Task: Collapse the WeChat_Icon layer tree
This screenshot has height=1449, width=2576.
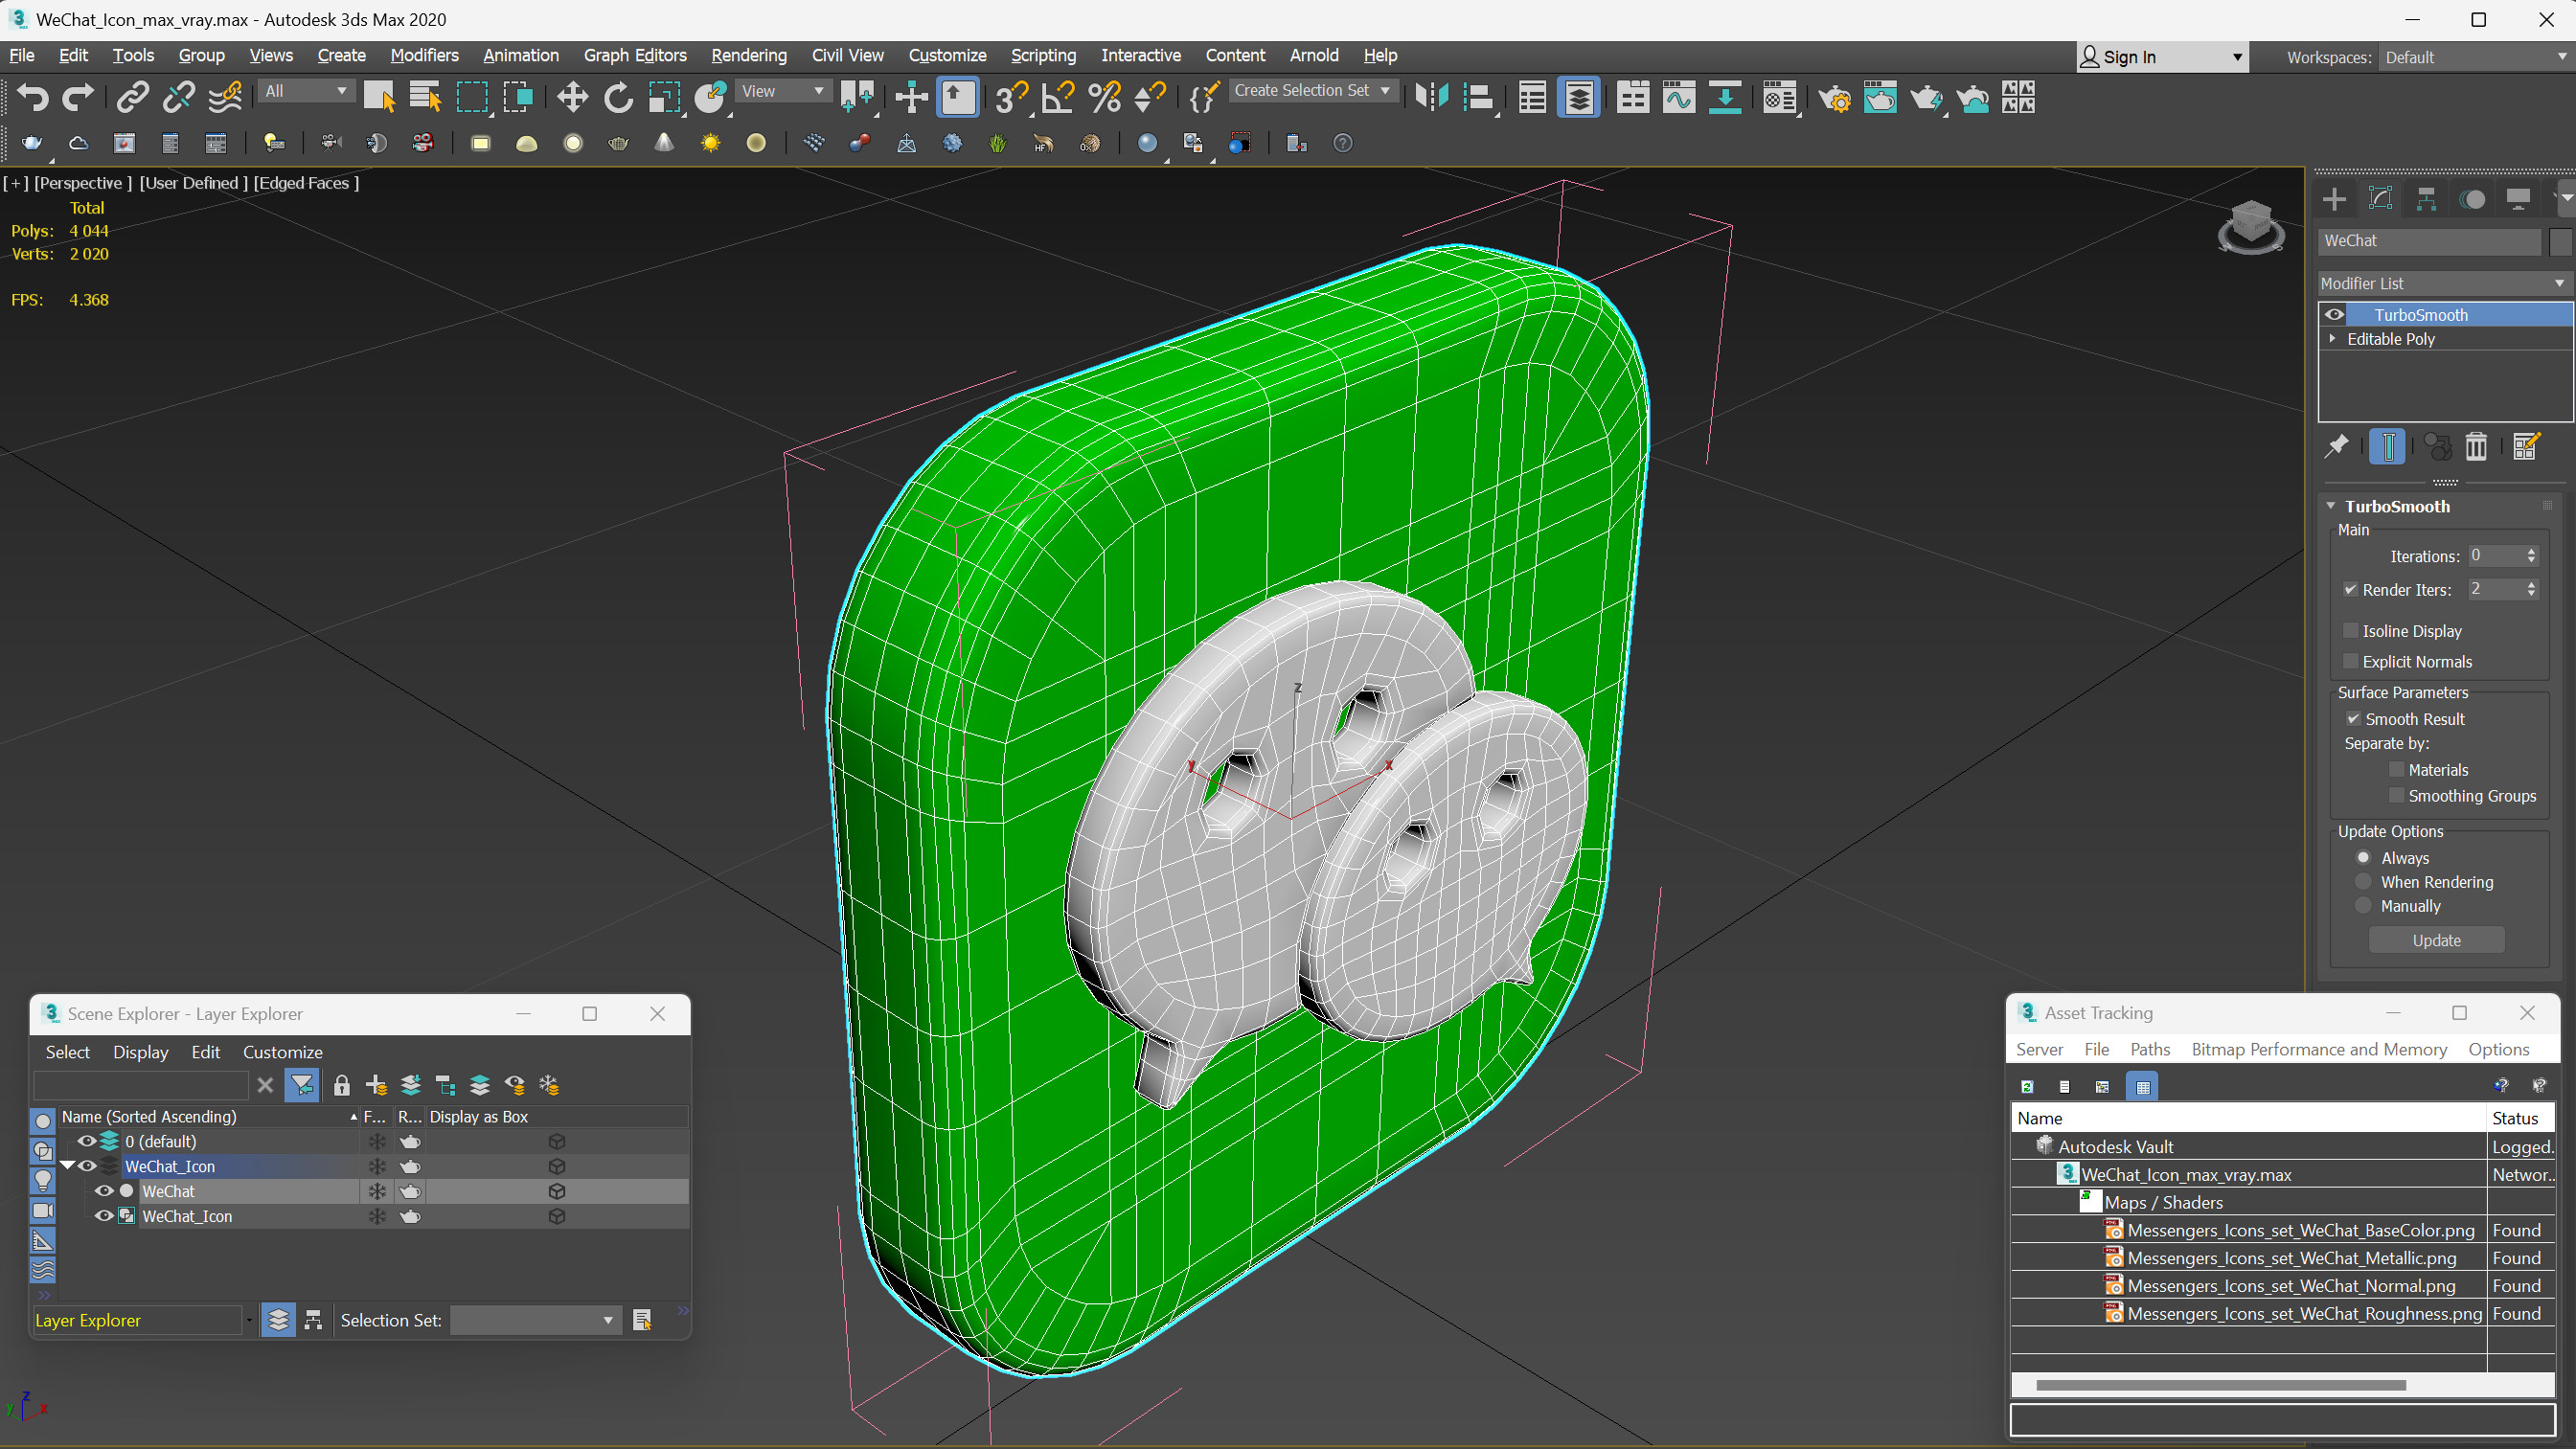Action: tap(68, 1166)
